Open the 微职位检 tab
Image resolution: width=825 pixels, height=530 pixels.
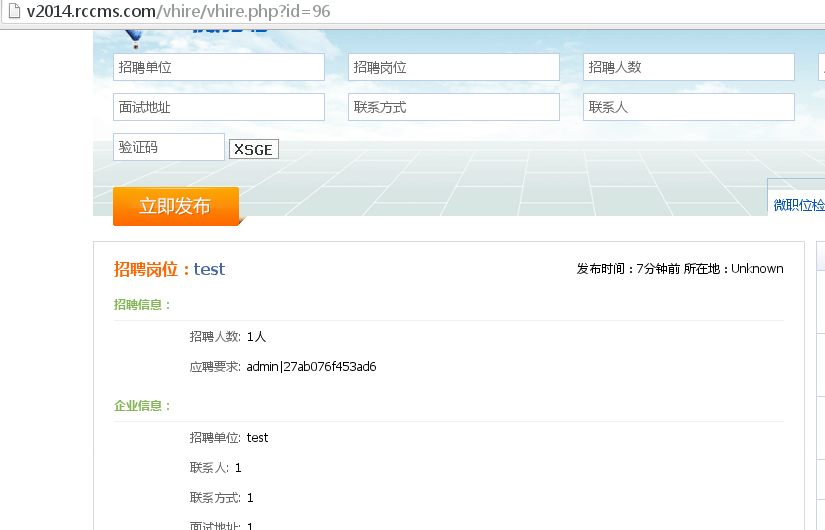tap(797, 204)
